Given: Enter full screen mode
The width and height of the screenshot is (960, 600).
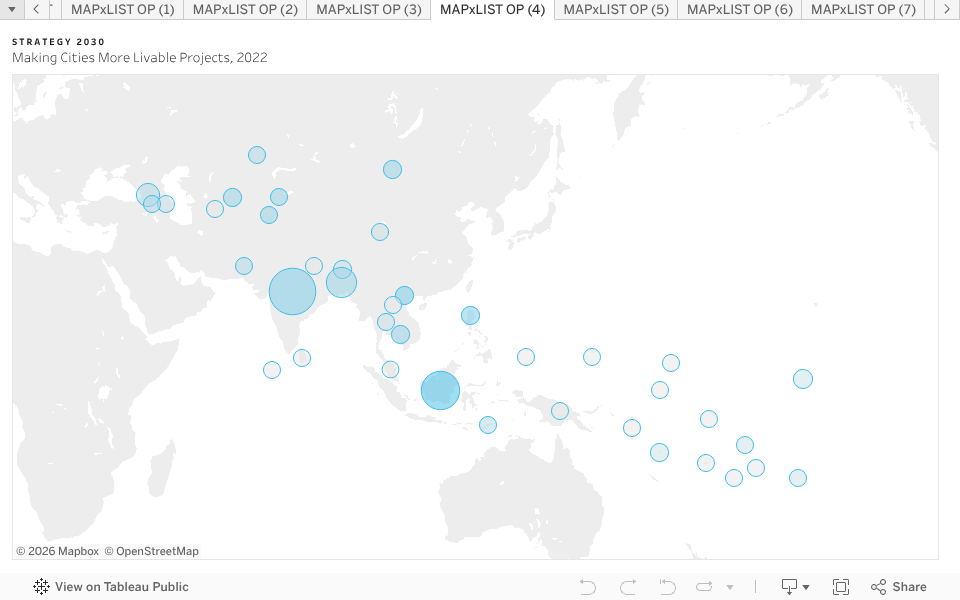Looking at the screenshot, I should coord(841,587).
